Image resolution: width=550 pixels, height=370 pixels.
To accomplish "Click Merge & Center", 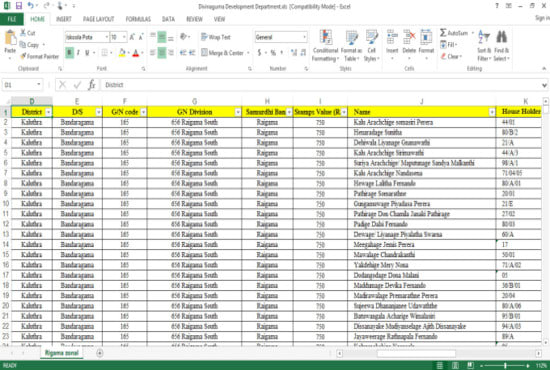I will [x=222, y=53].
